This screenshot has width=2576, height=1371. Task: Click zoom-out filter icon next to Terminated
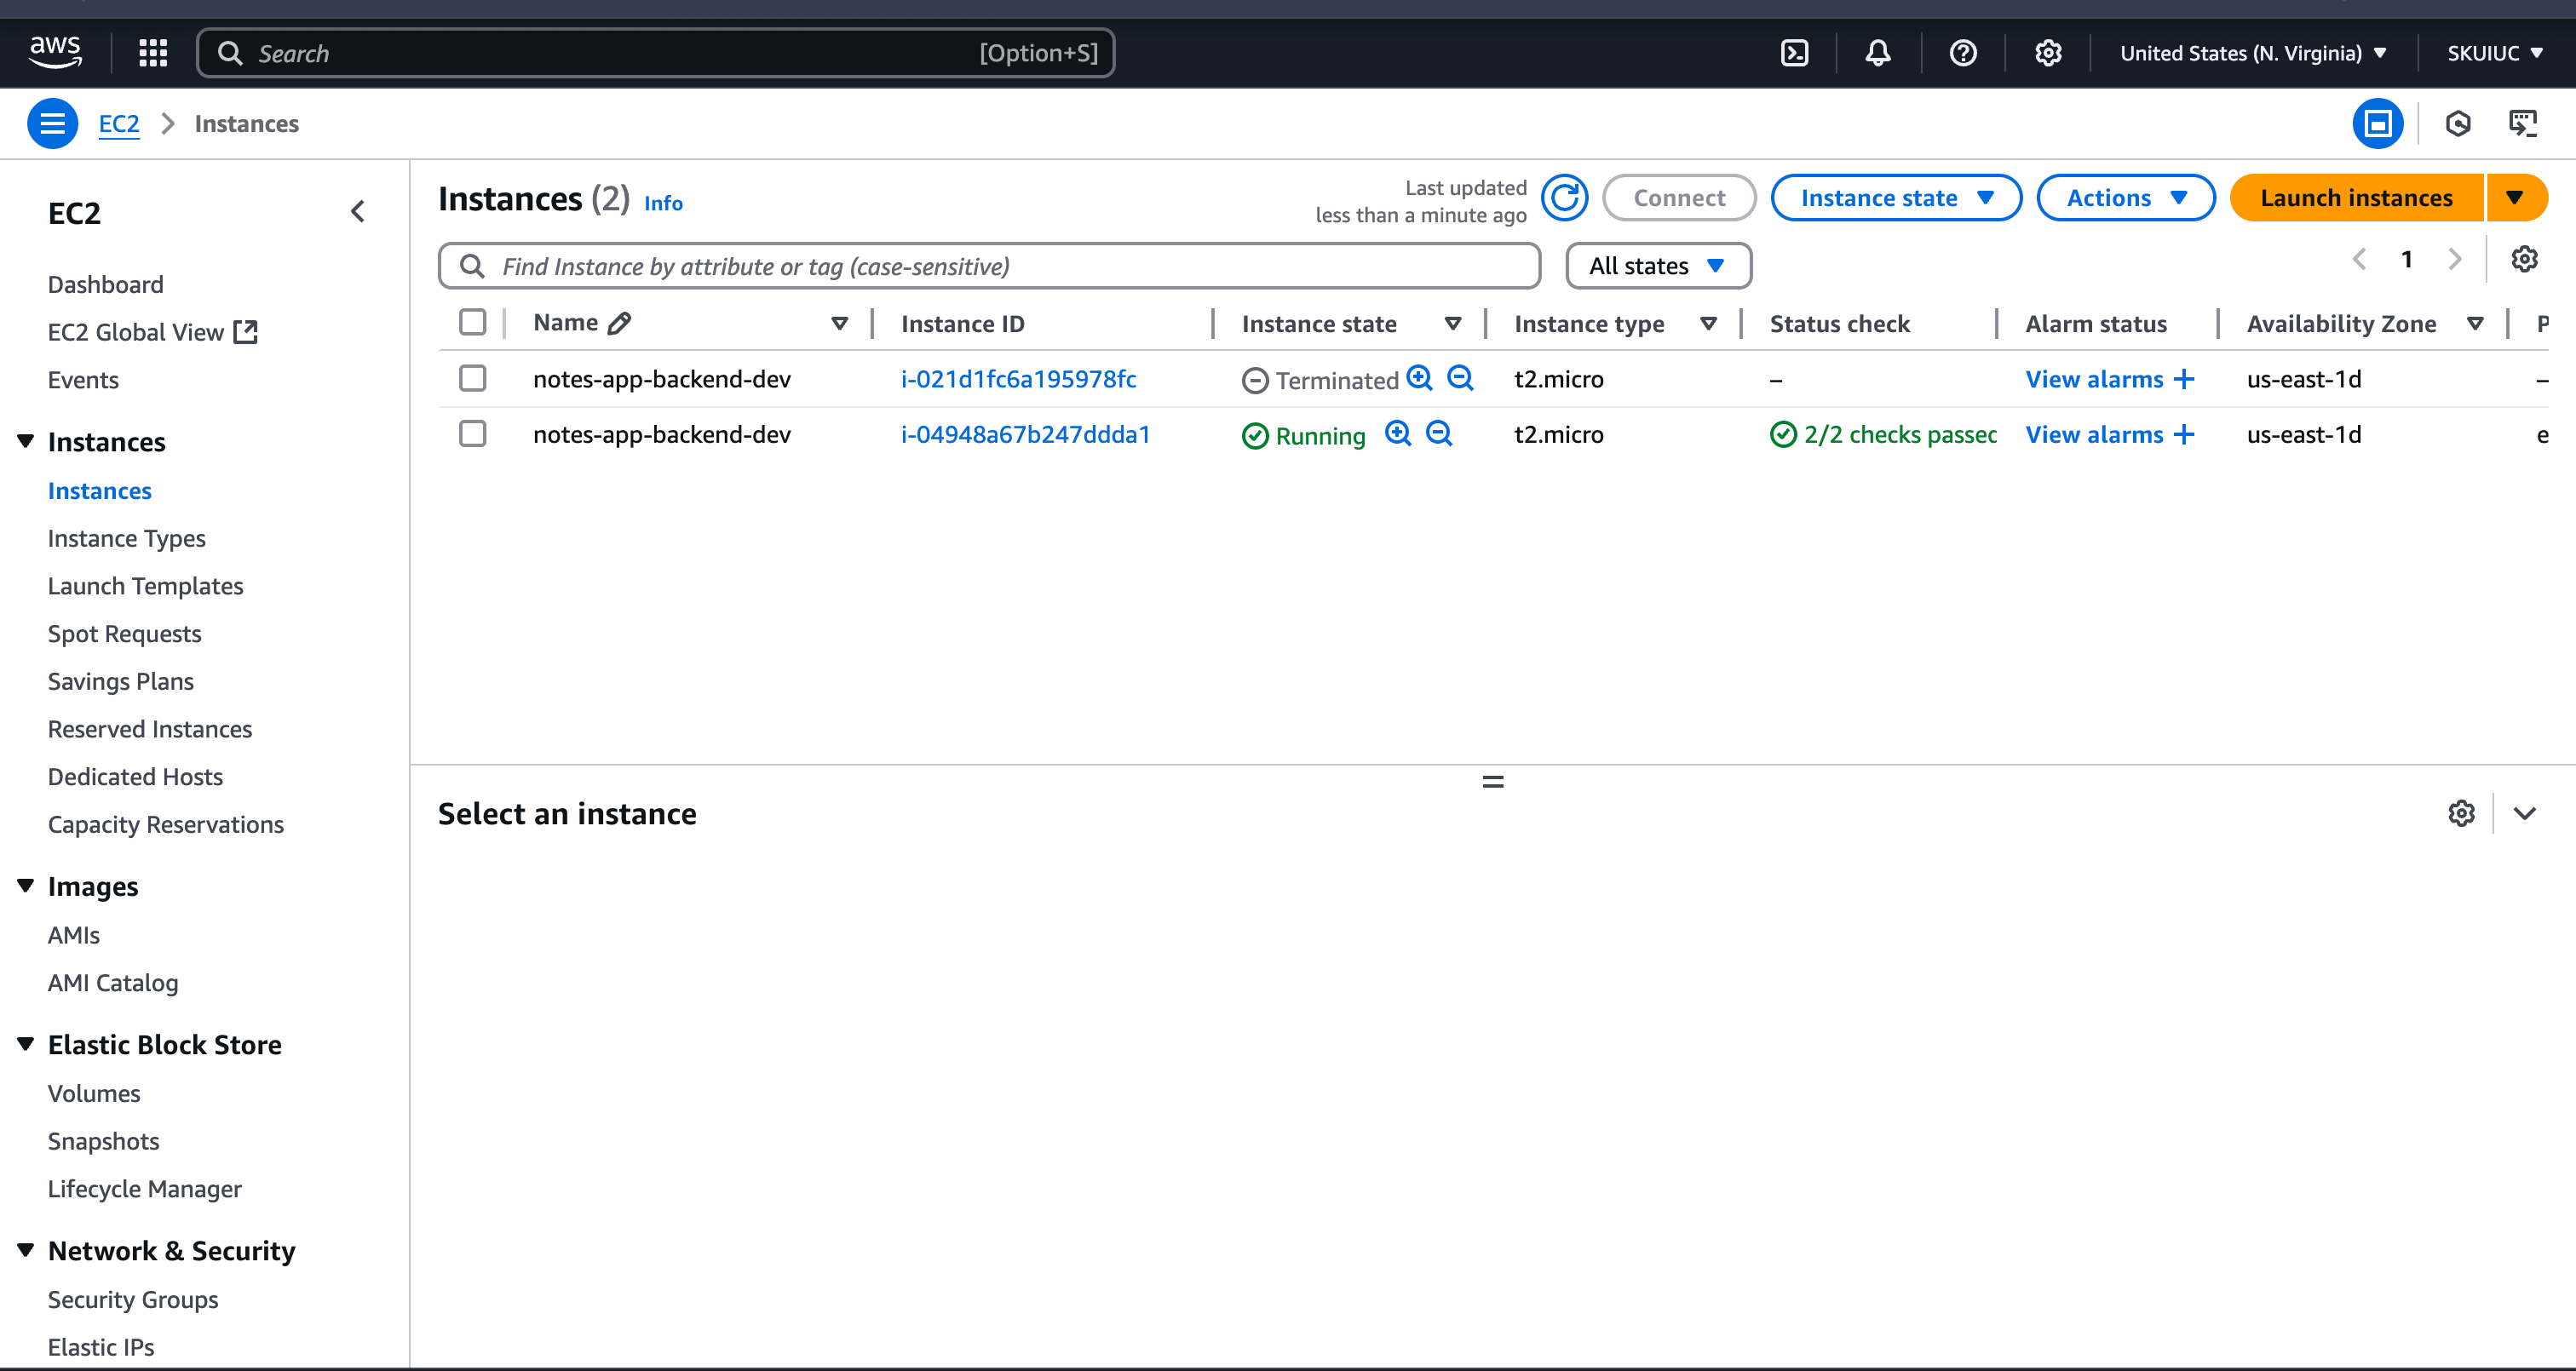click(1460, 379)
